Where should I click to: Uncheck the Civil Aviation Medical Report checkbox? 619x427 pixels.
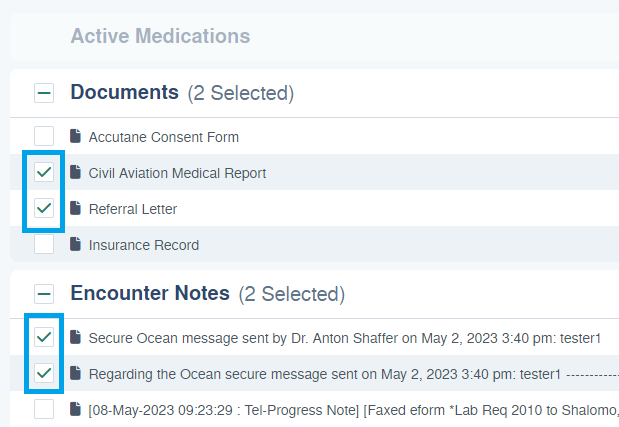tap(44, 172)
